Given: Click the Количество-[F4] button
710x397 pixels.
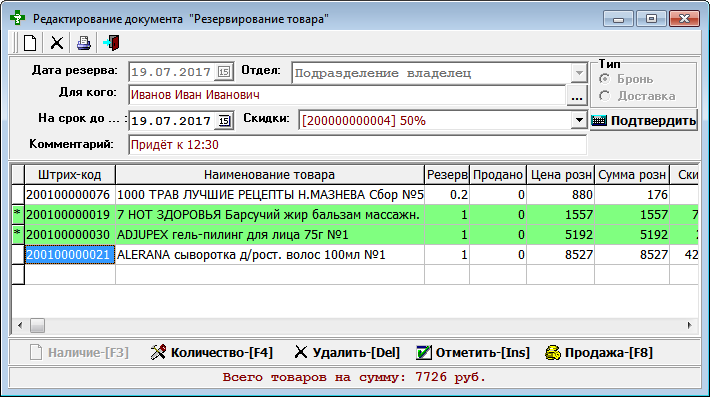Looking at the screenshot, I should tap(212, 353).
